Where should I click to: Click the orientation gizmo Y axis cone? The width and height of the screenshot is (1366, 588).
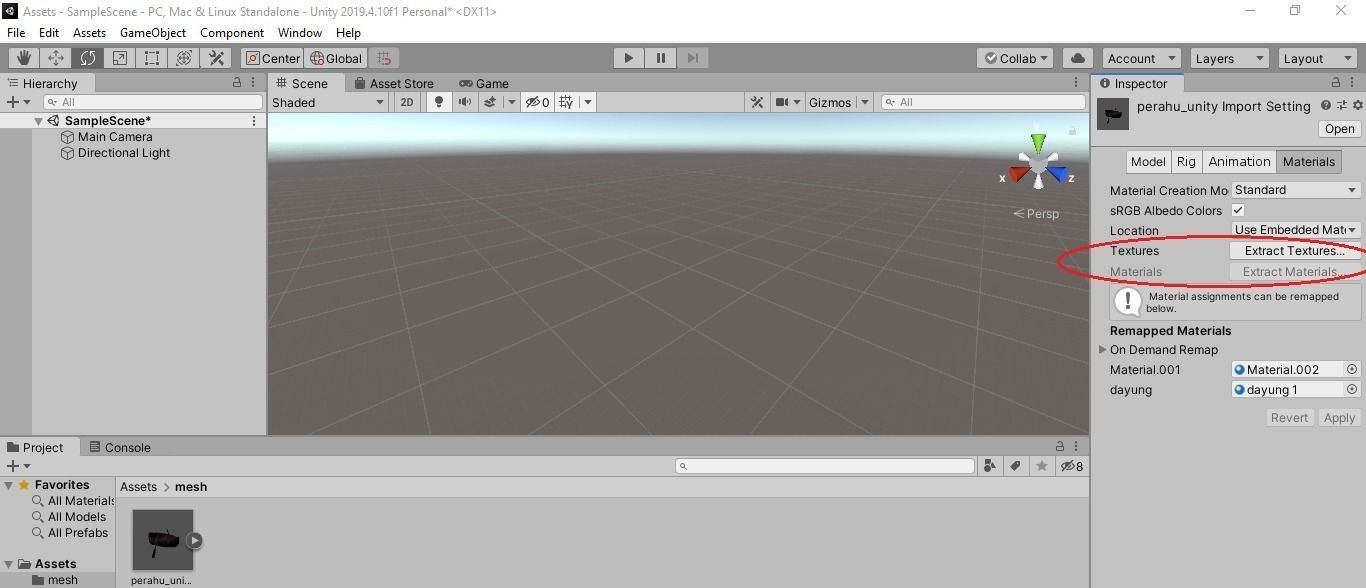pyautogui.click(x=1038, y=144)
